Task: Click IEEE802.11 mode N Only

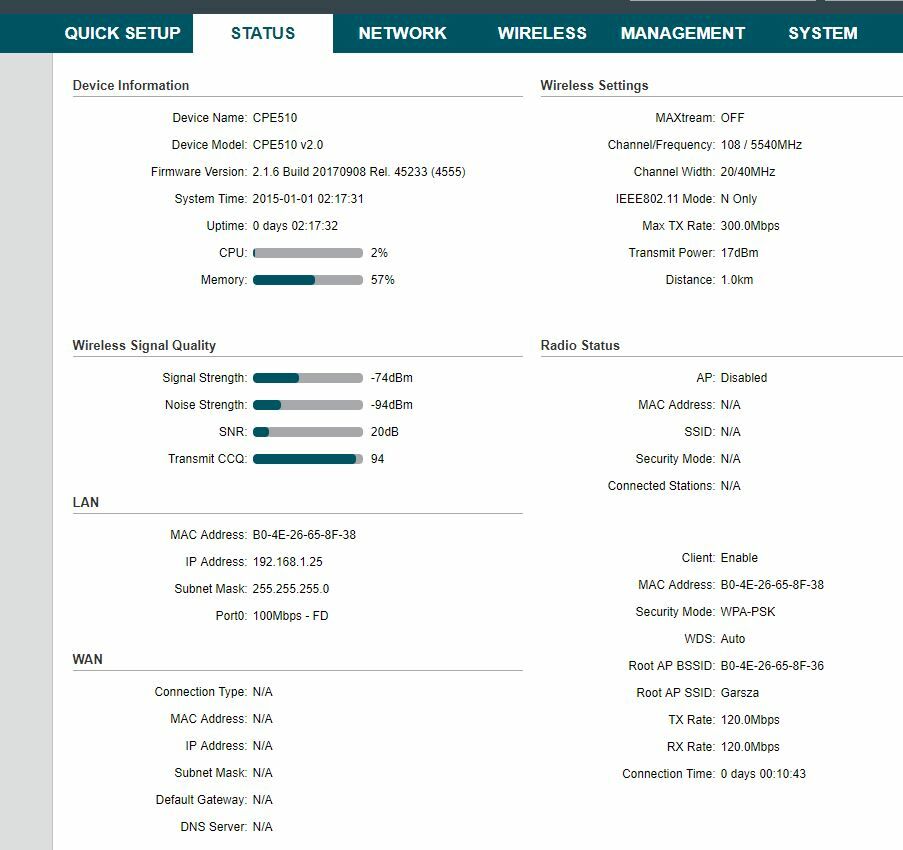Action: (x=738, y=199)
